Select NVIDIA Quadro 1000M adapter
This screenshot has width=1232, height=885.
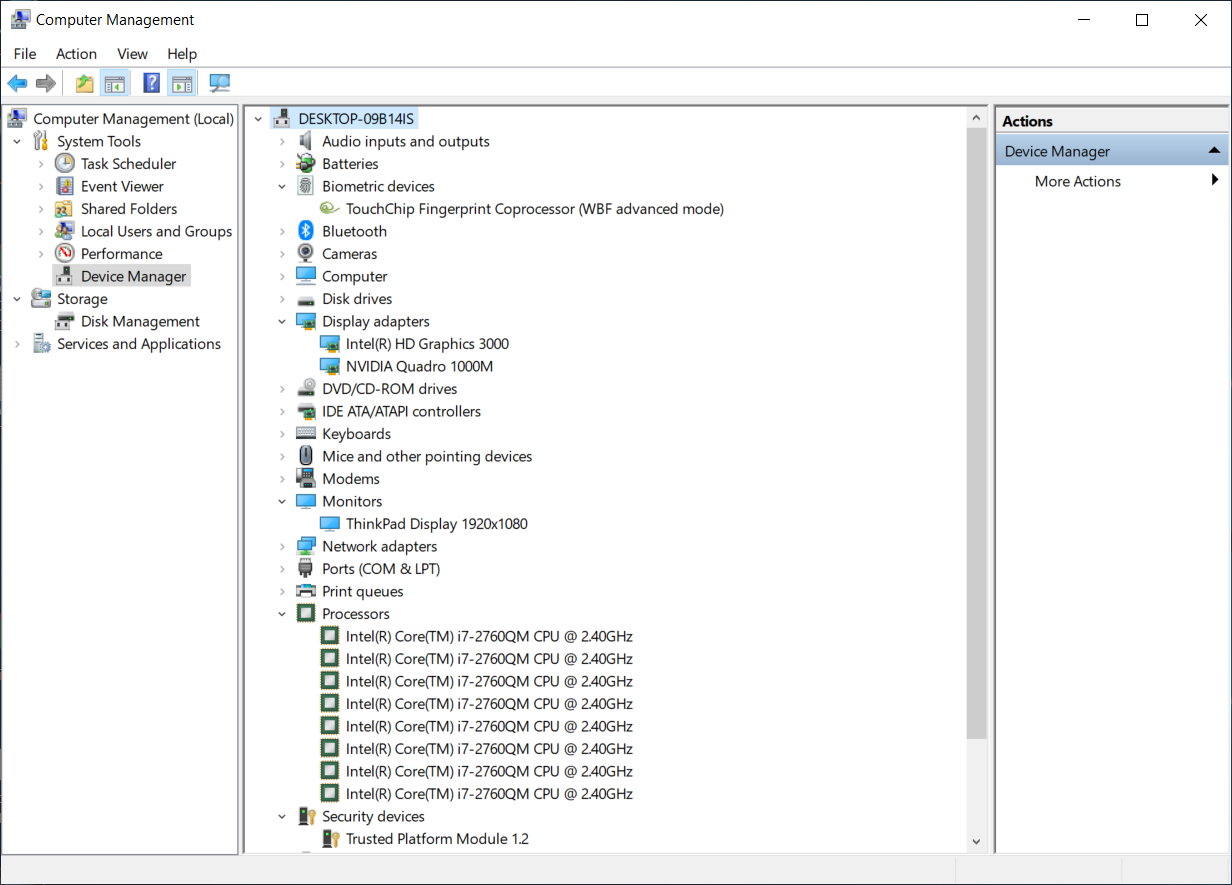(x=419, y=366)
